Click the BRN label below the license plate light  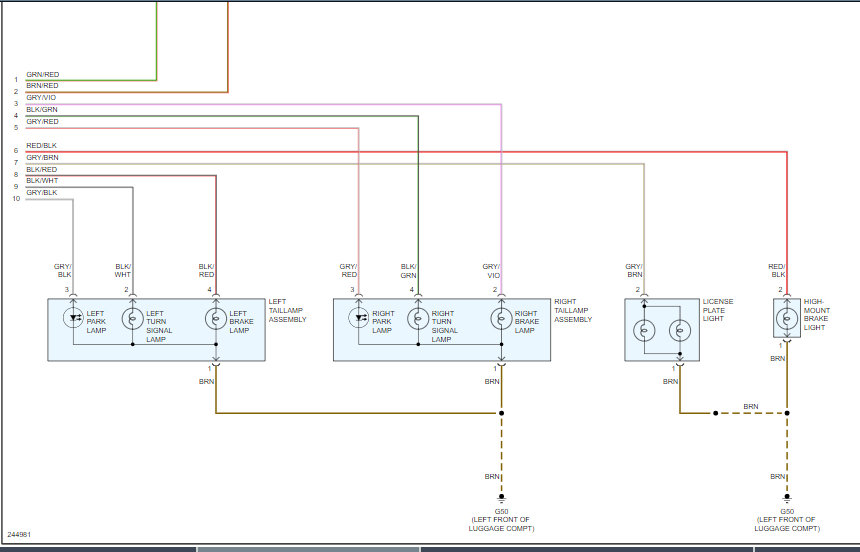(x=670, y=381)
